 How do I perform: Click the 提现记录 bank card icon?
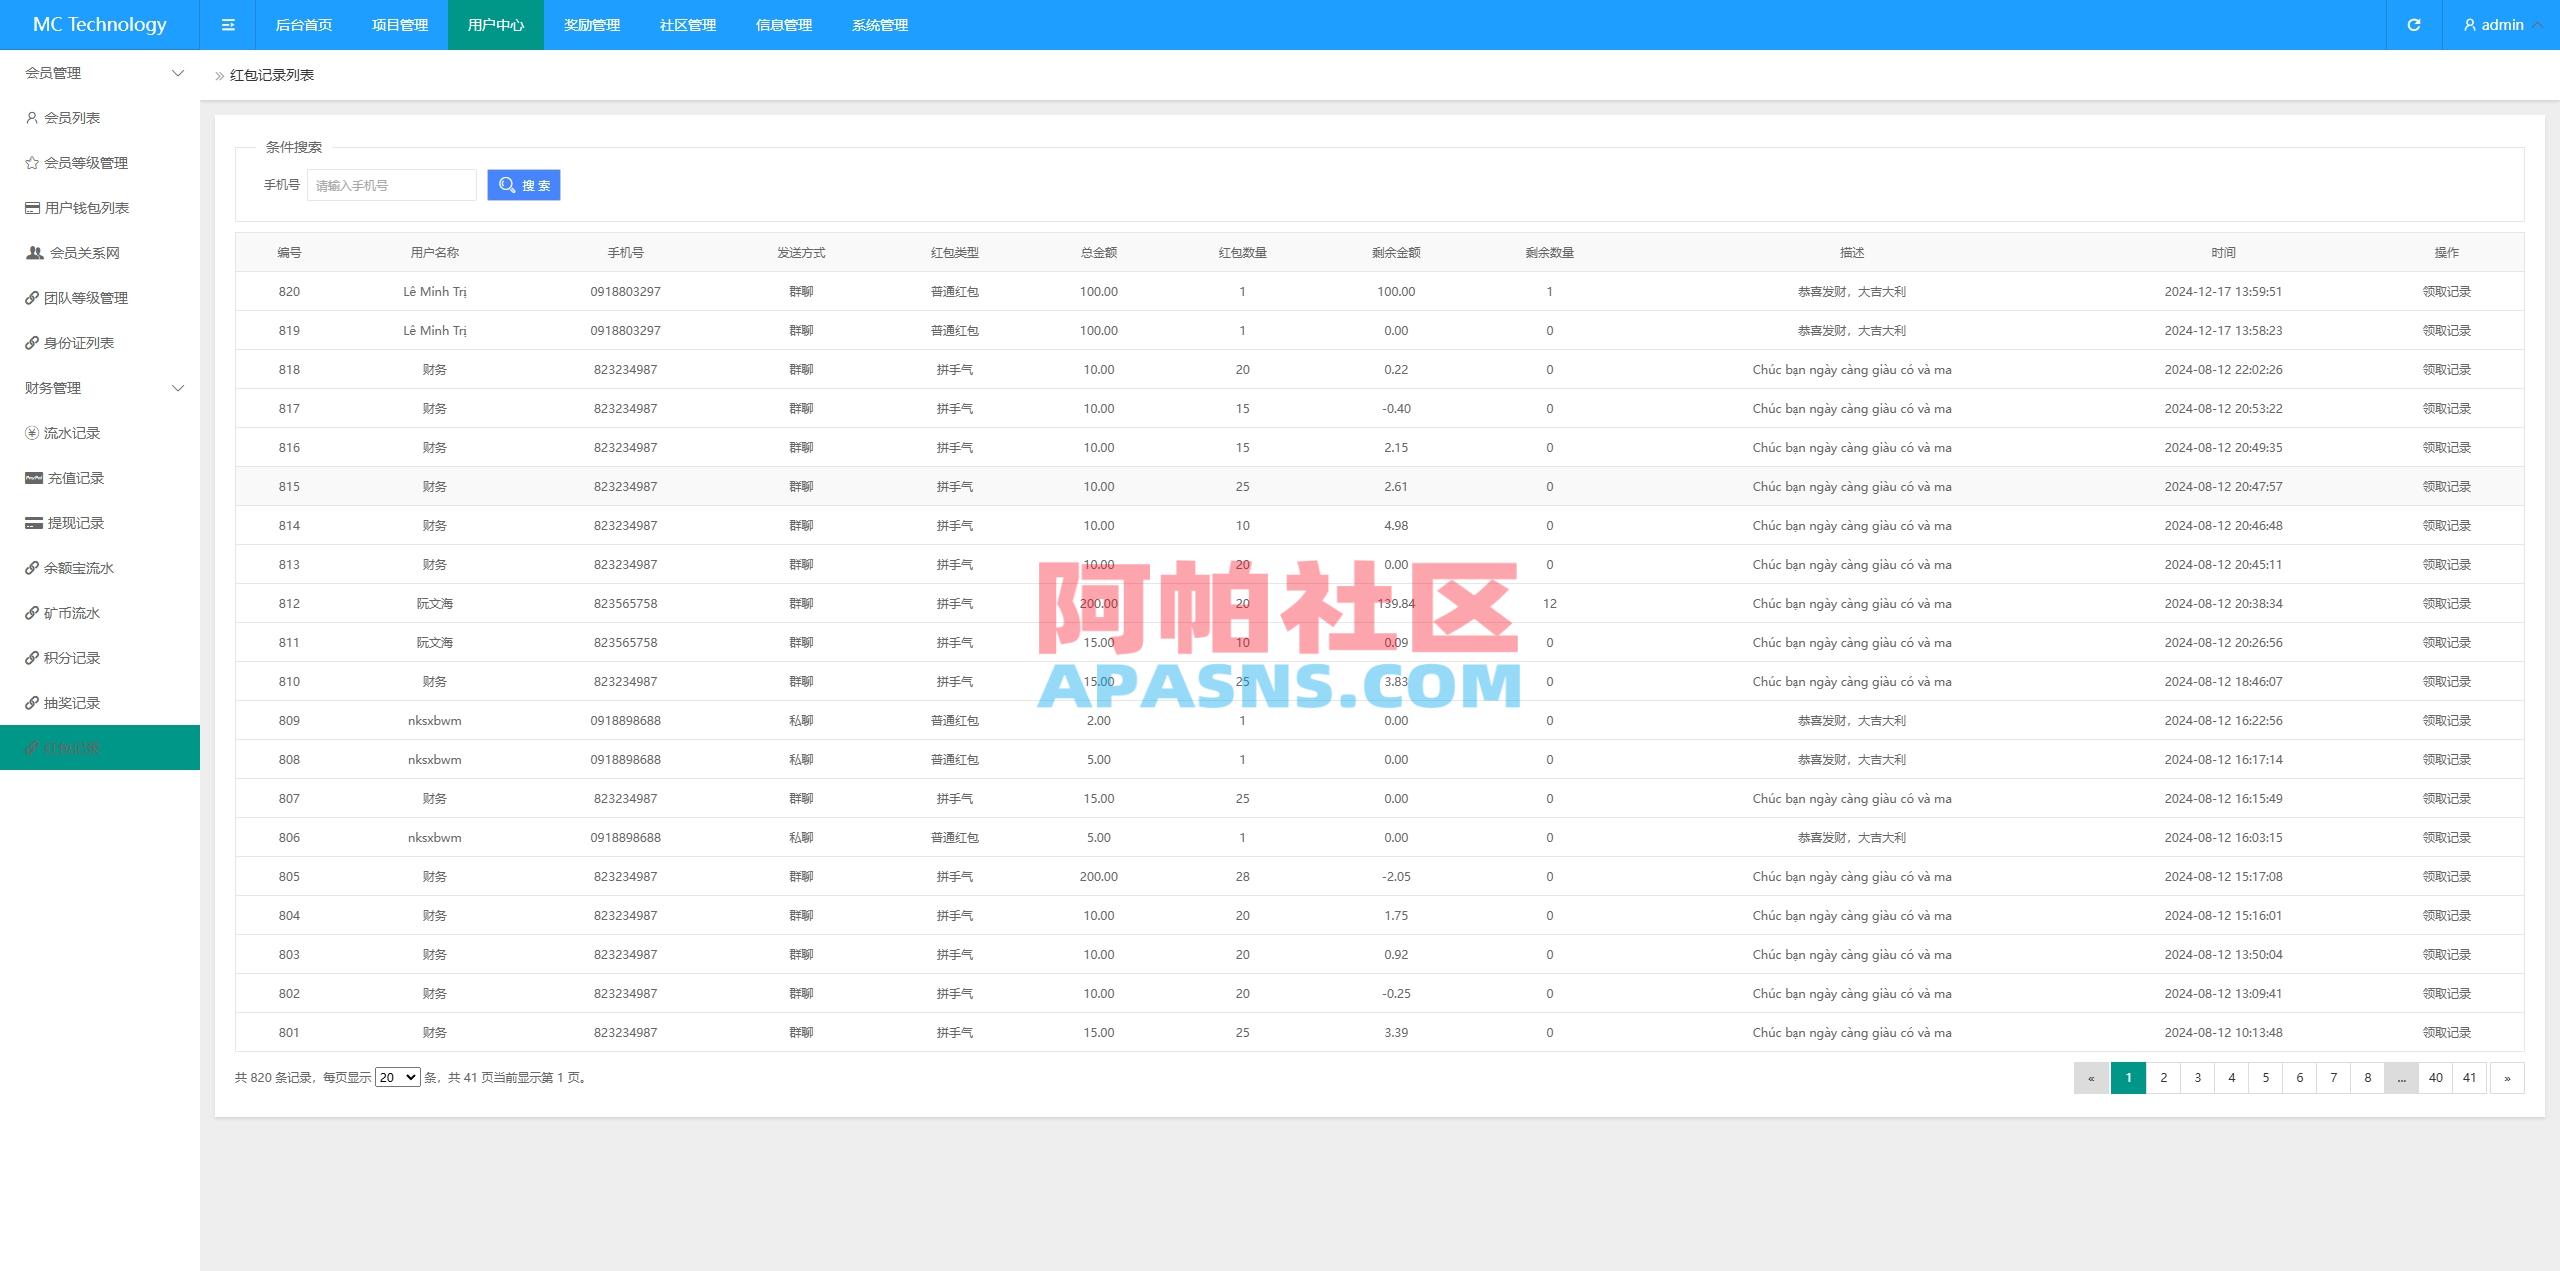tap(33, 523)
